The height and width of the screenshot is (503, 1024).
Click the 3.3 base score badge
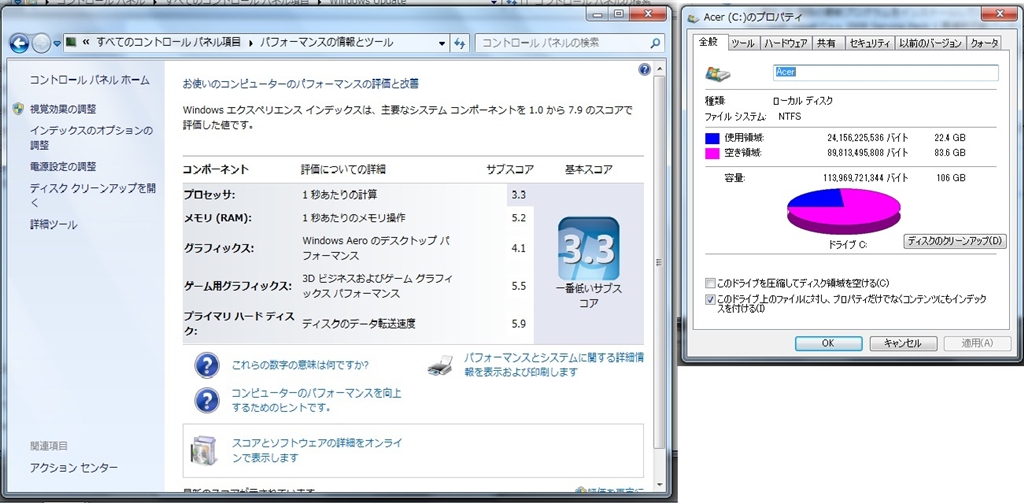point(588,248)
